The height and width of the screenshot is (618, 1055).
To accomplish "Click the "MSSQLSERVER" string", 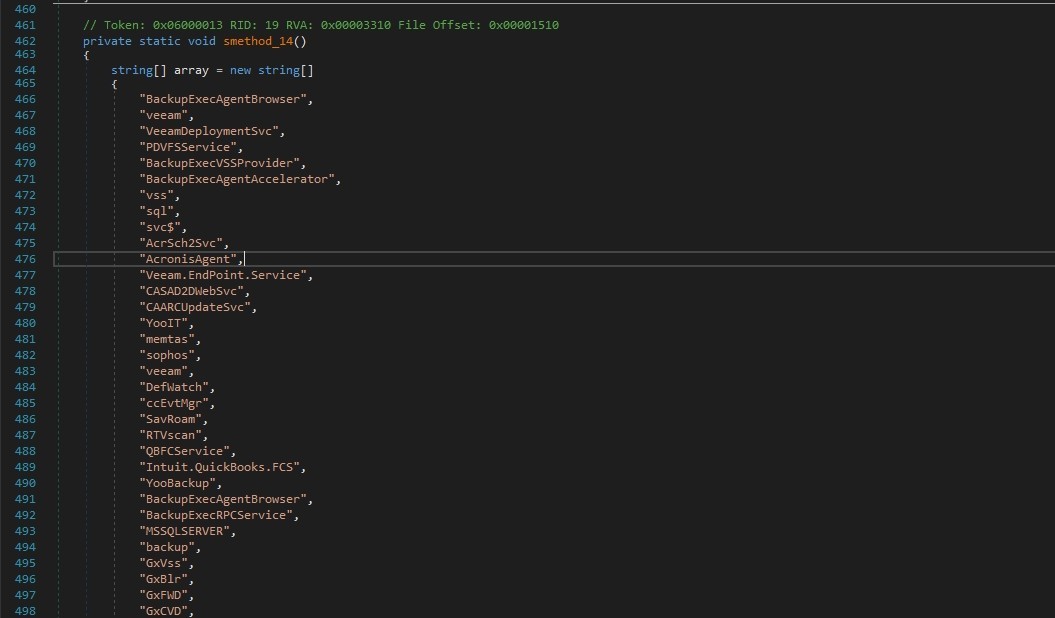I will click(184, 531).
